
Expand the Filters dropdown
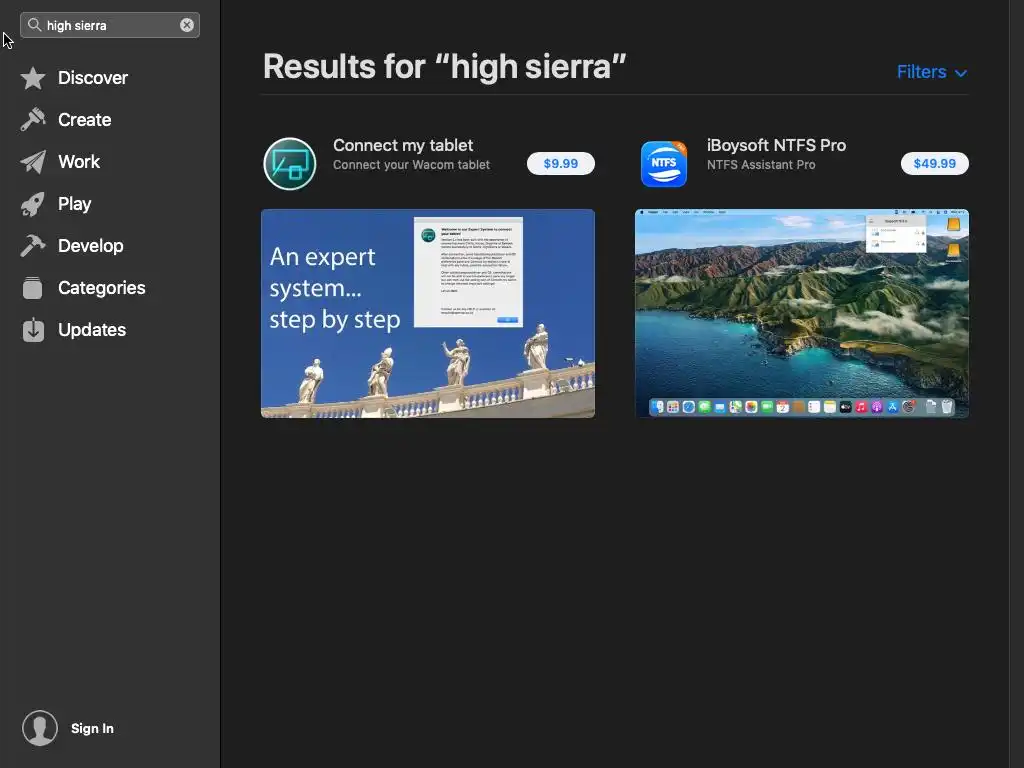tap(932, 72)
